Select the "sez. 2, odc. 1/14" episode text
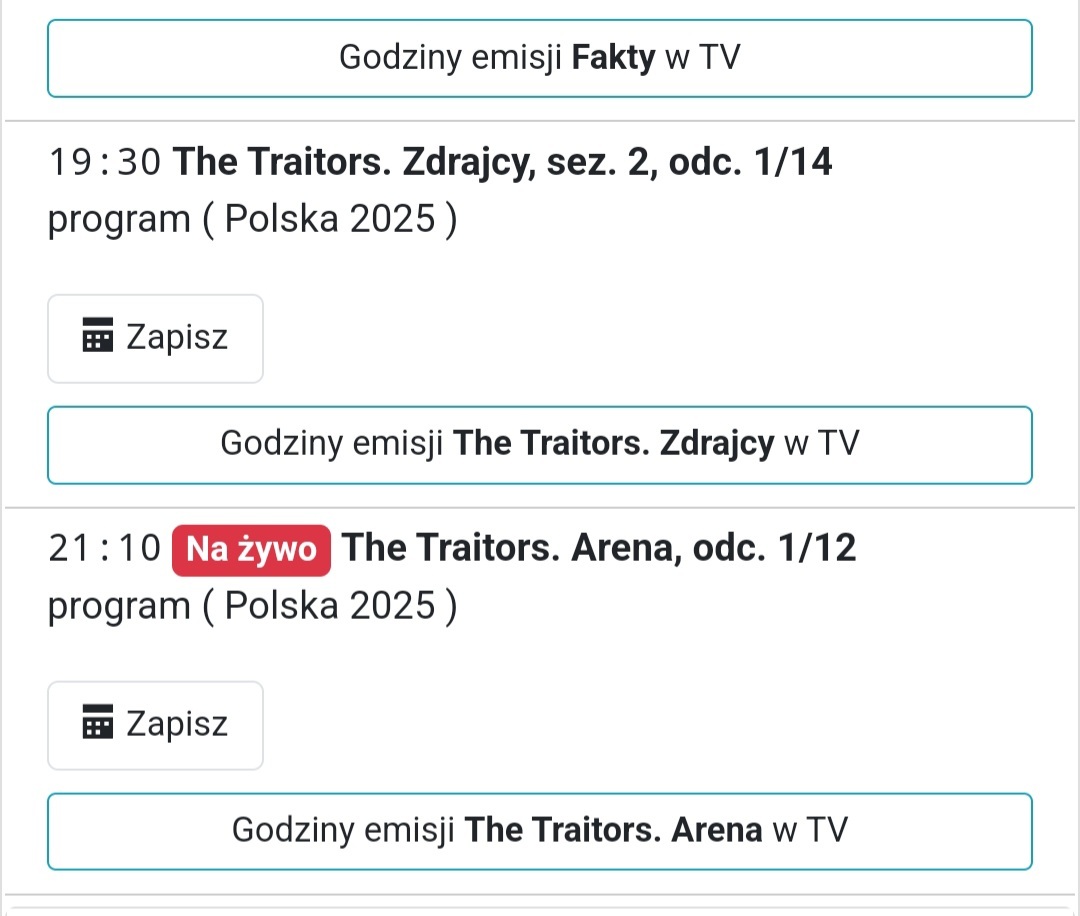Screen dimensions: 1080x916 coord(690,162)
